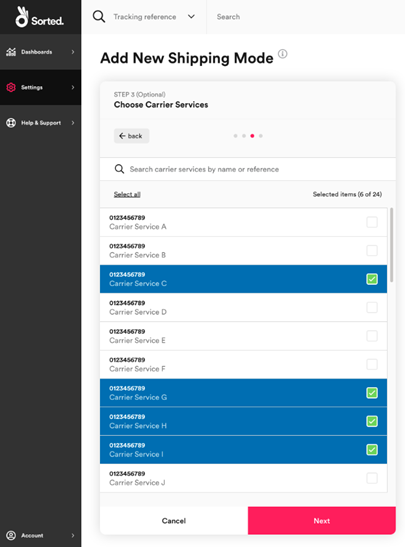The height and width of the screenshot is (547, 405).
Task: Open Account in the sidebar
Action: pos(40,535)
